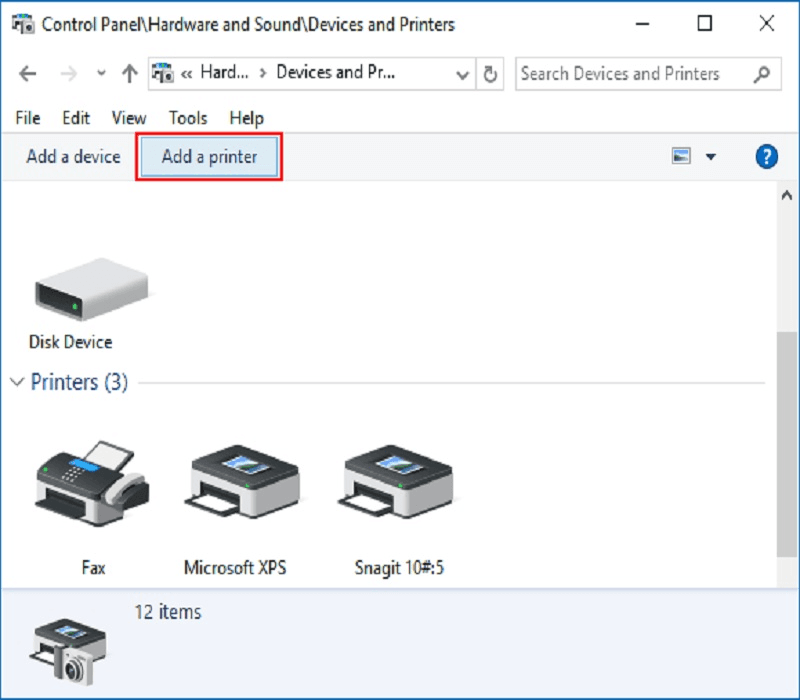Collapse the Printers (3) group
This screenshot has height=700, width=800.
[17, 382]
